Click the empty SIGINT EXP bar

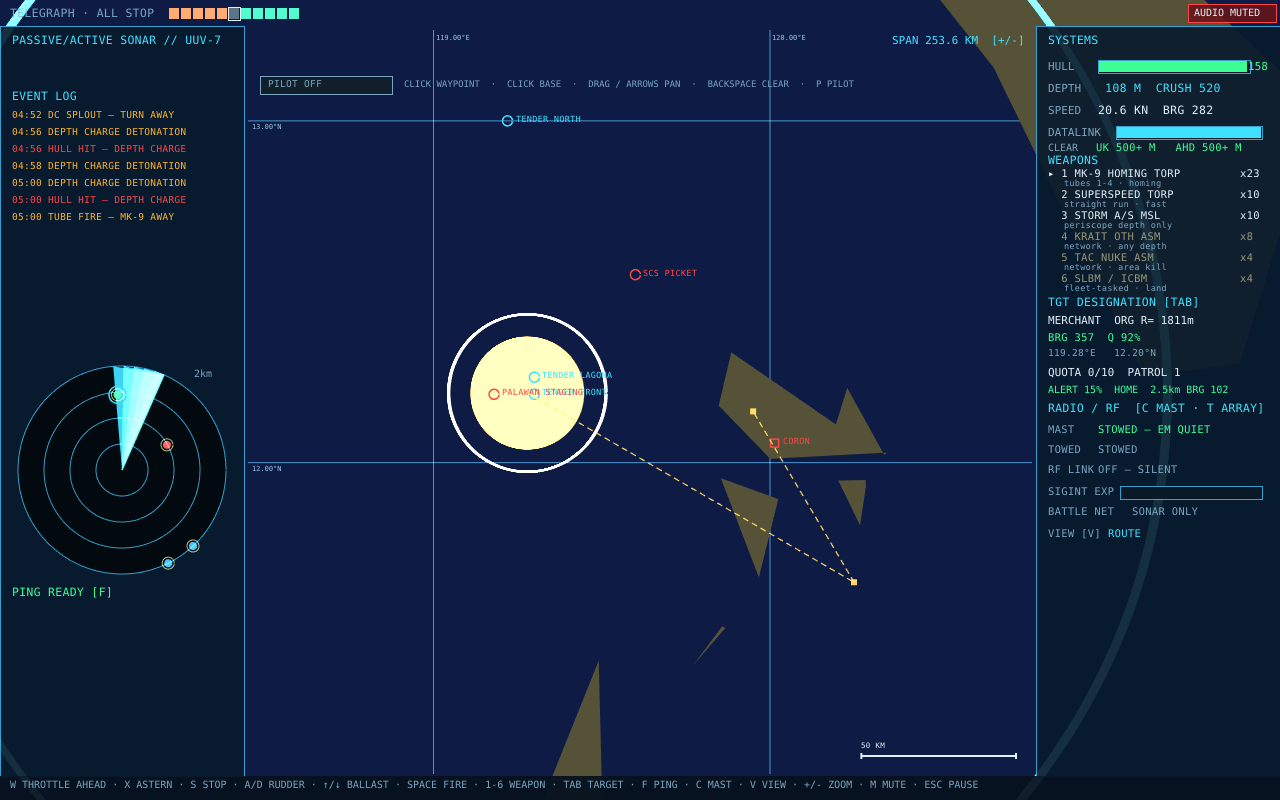(x=1191, y=493)
